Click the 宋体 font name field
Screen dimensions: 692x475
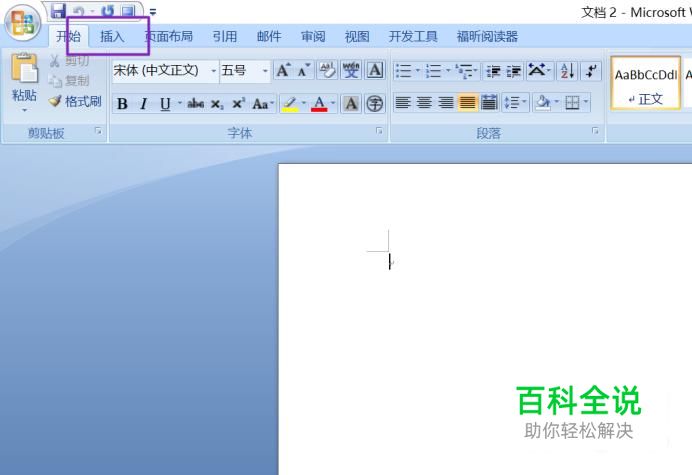(159, 71)
